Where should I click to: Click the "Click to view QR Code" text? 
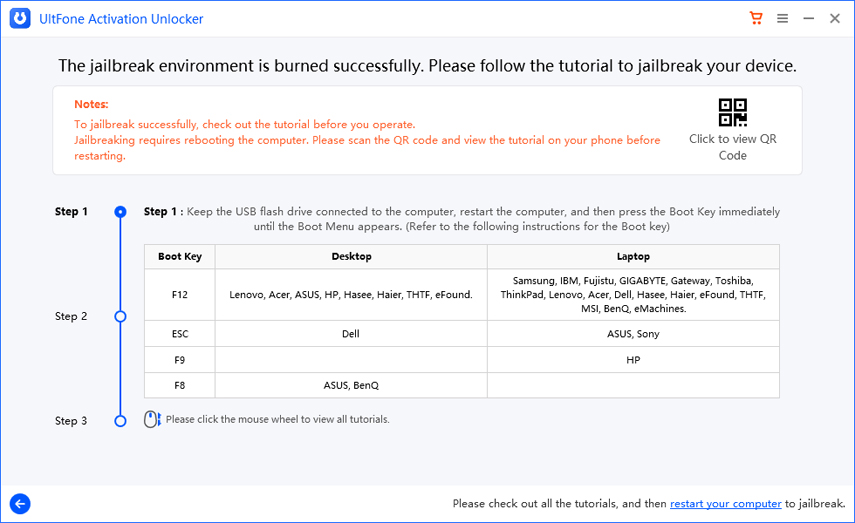pos(732,147)
